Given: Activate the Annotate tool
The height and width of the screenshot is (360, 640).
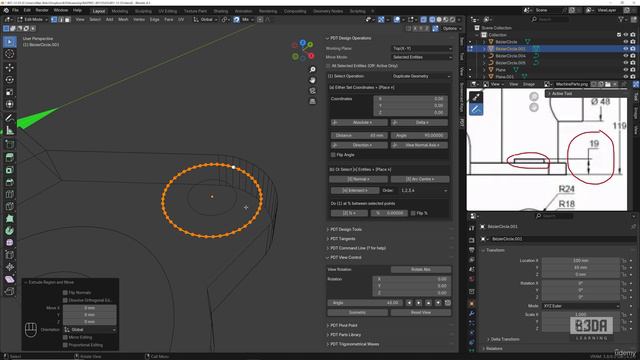Looking at the screenshot, I should point(9,118).
